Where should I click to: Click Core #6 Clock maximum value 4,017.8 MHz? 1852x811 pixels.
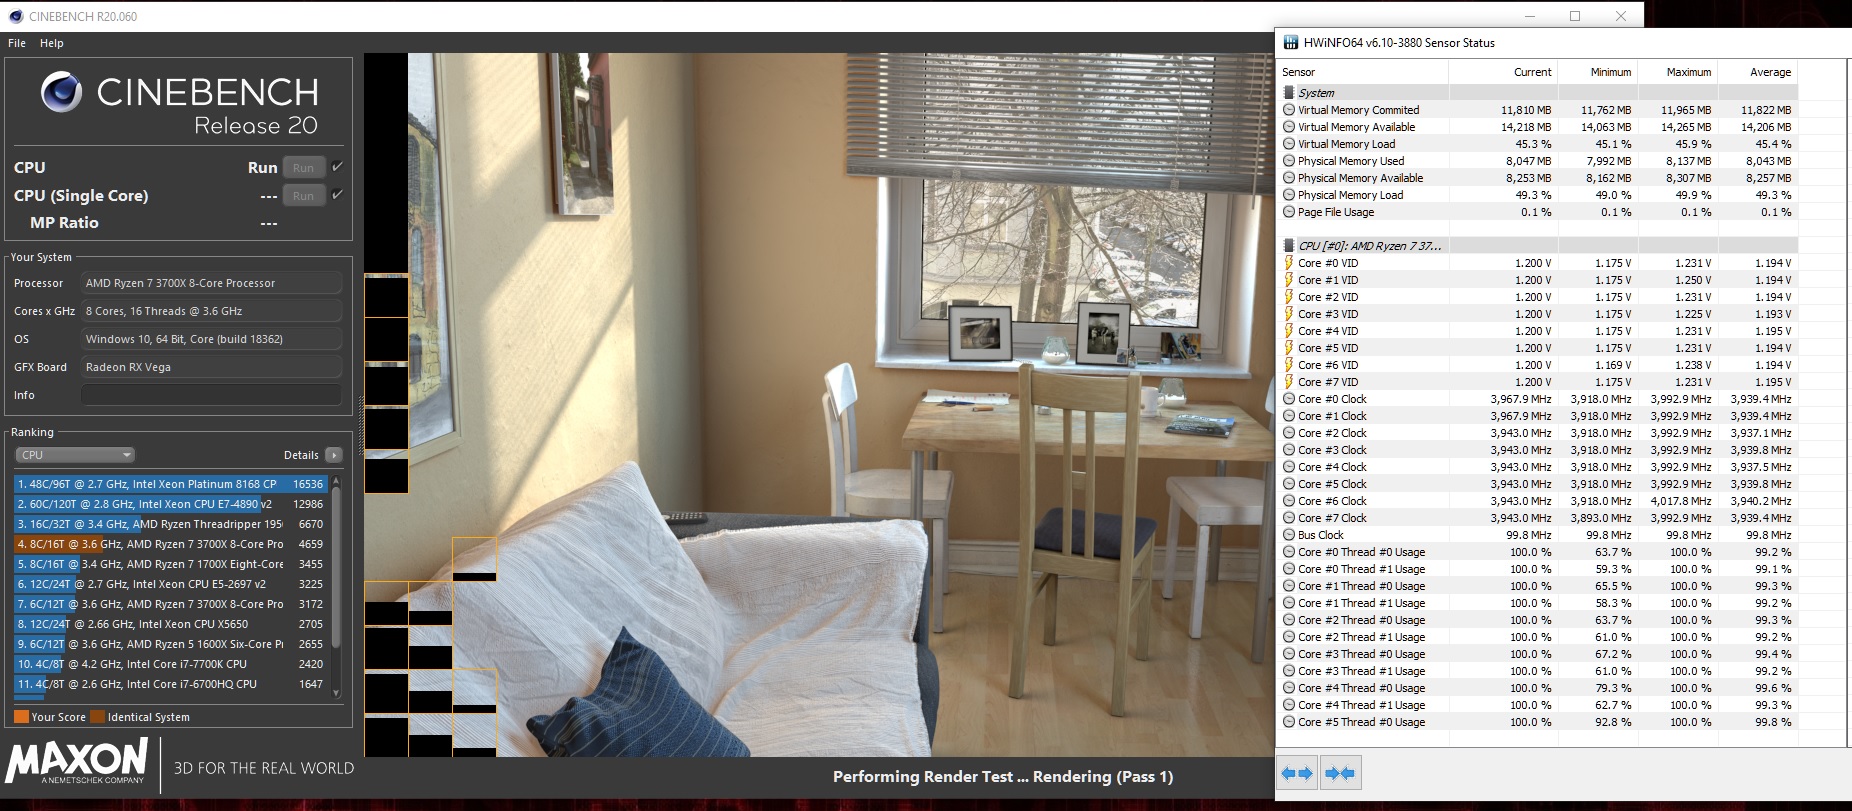[x=1681, y=501]
